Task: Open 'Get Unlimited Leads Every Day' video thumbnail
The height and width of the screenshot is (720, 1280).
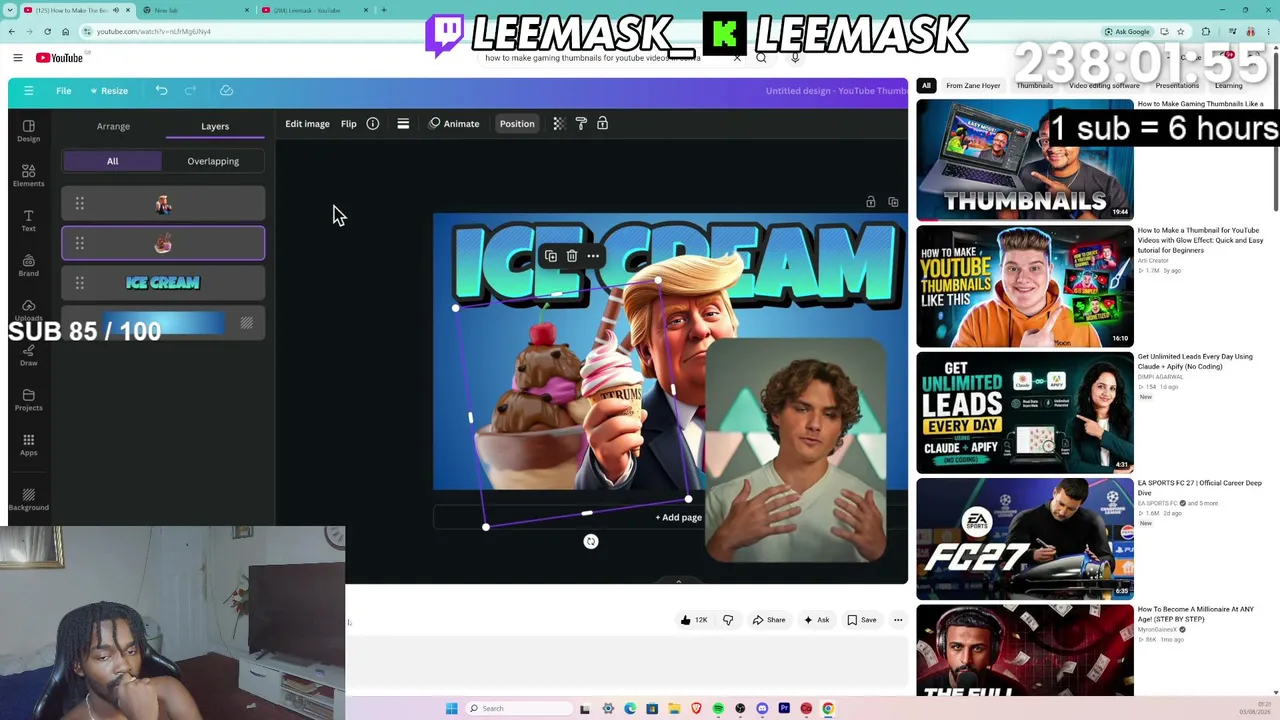Action: click(1025, 412)
